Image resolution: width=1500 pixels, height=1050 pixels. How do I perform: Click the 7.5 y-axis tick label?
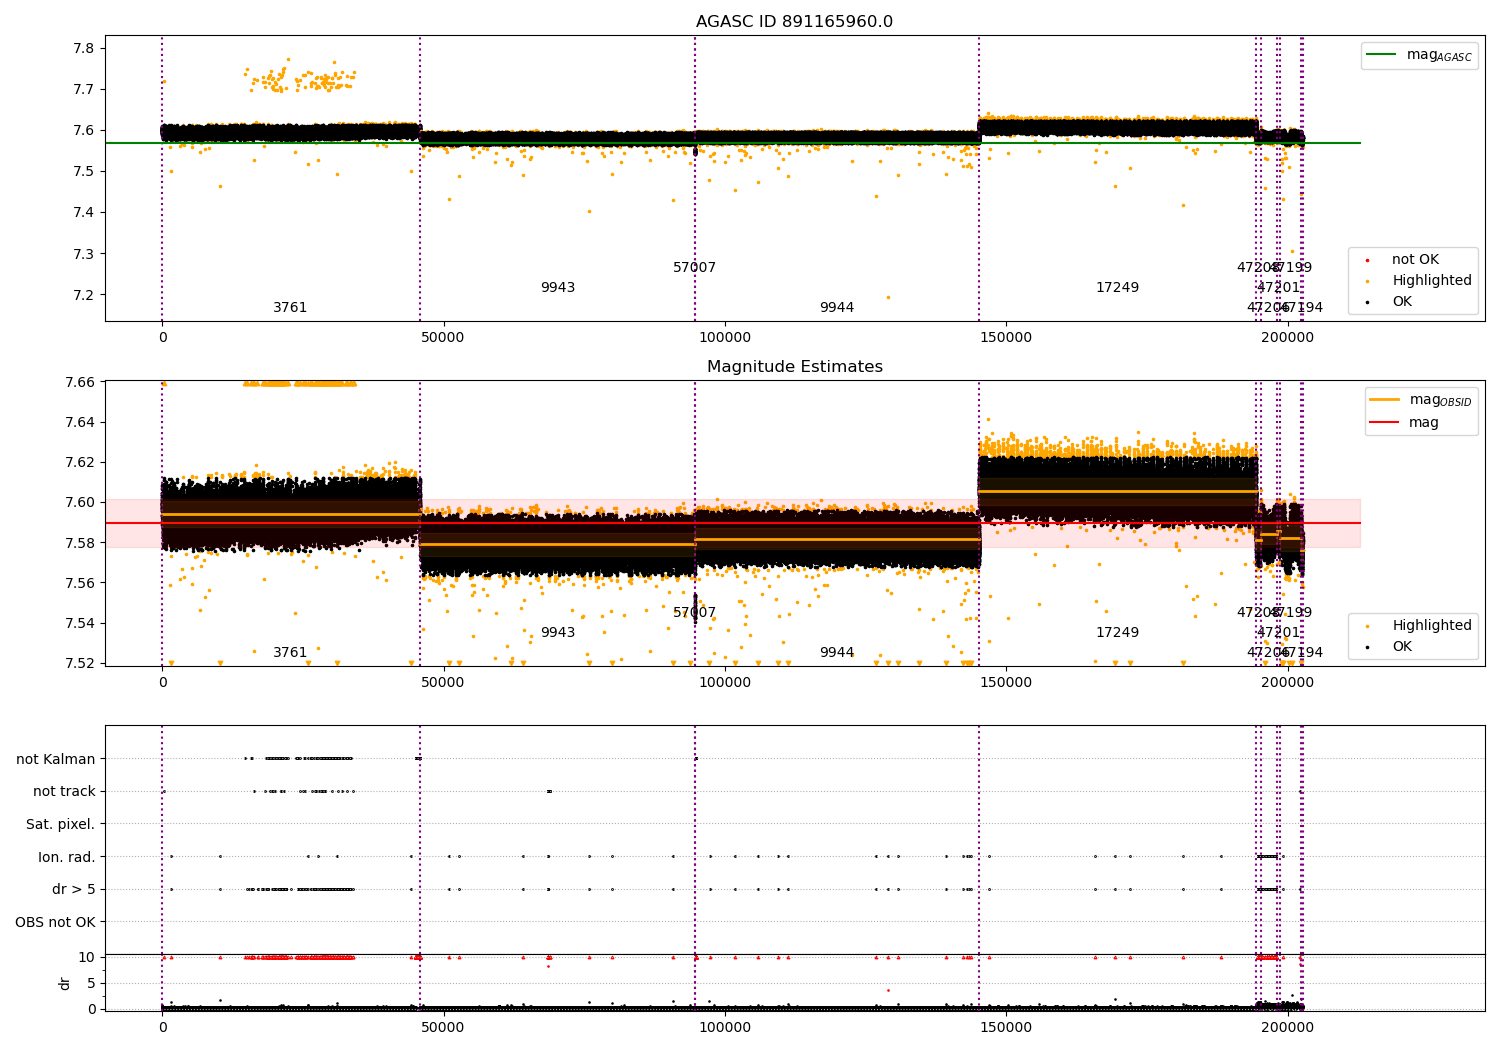(85, 172)
